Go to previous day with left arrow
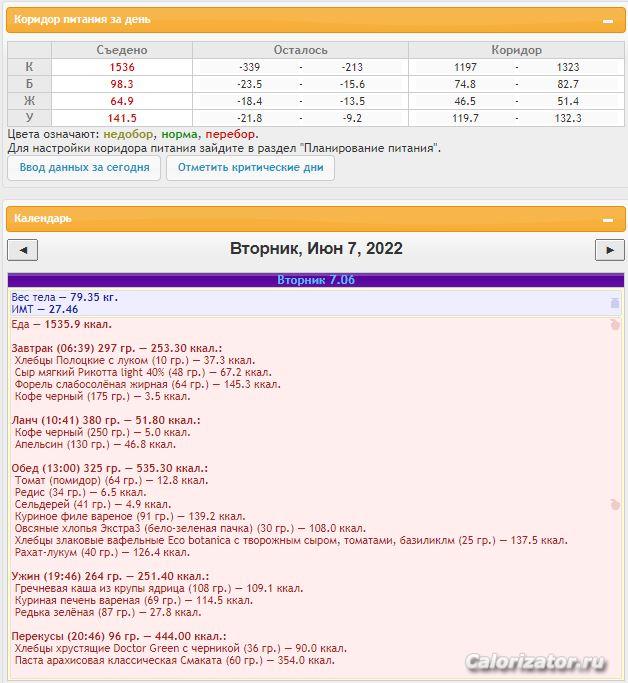The width and height of the screenshot is (628, 683). [x=22, y=250]
